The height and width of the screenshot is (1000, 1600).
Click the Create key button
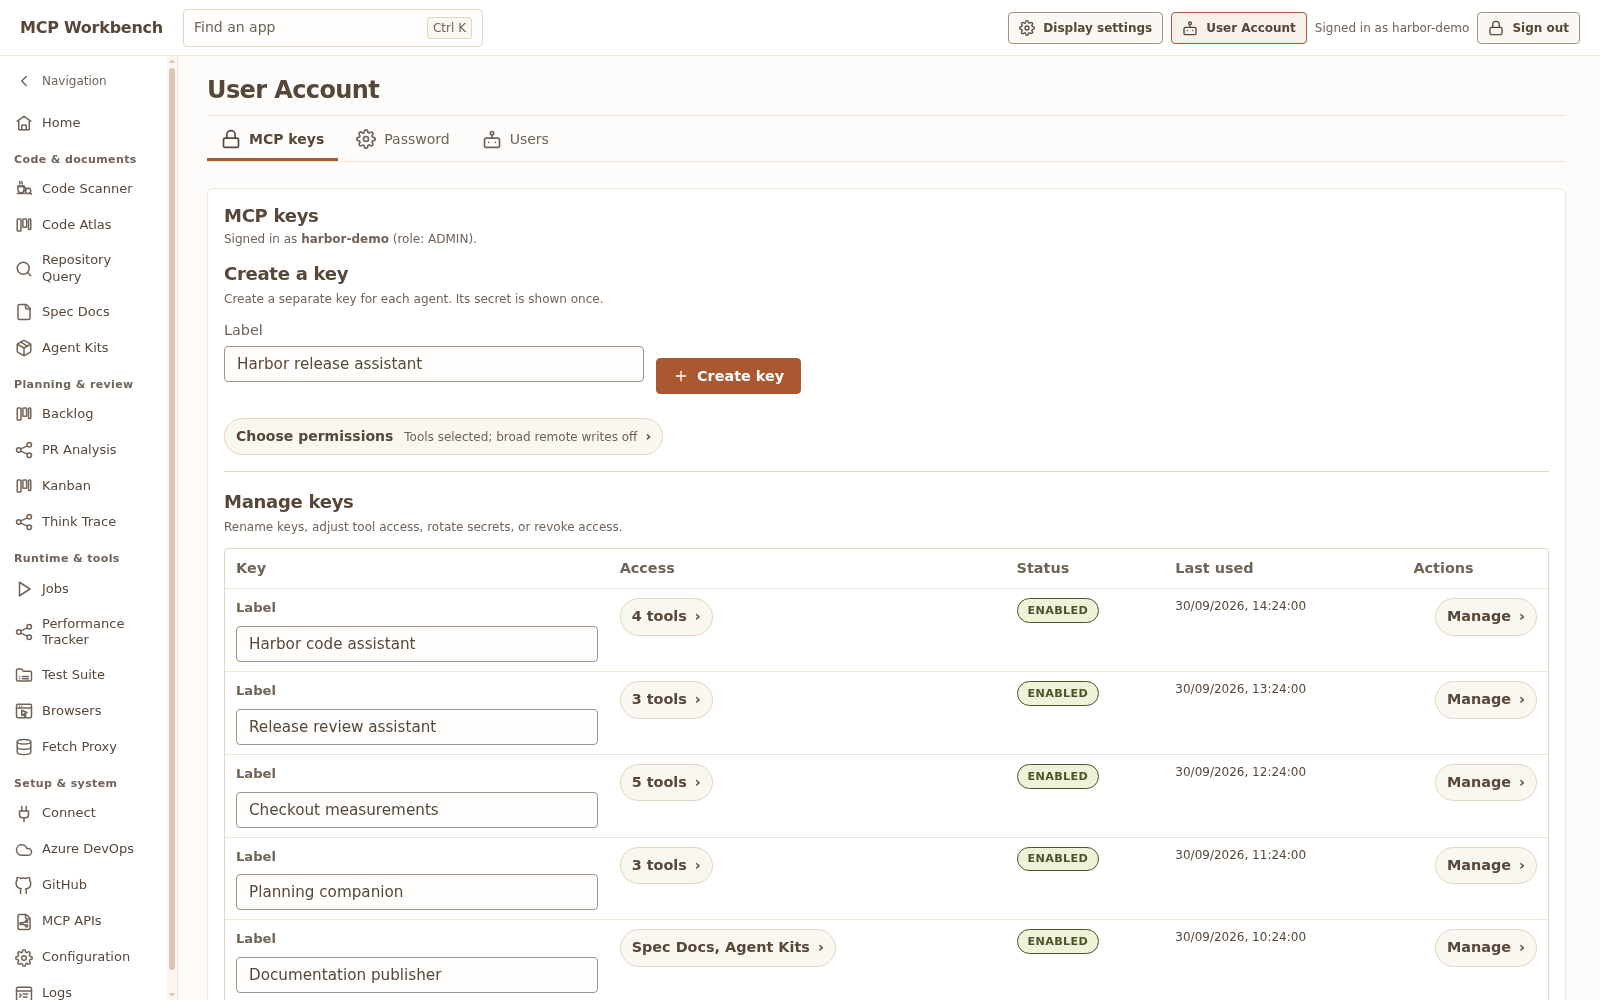click(728, 376)
